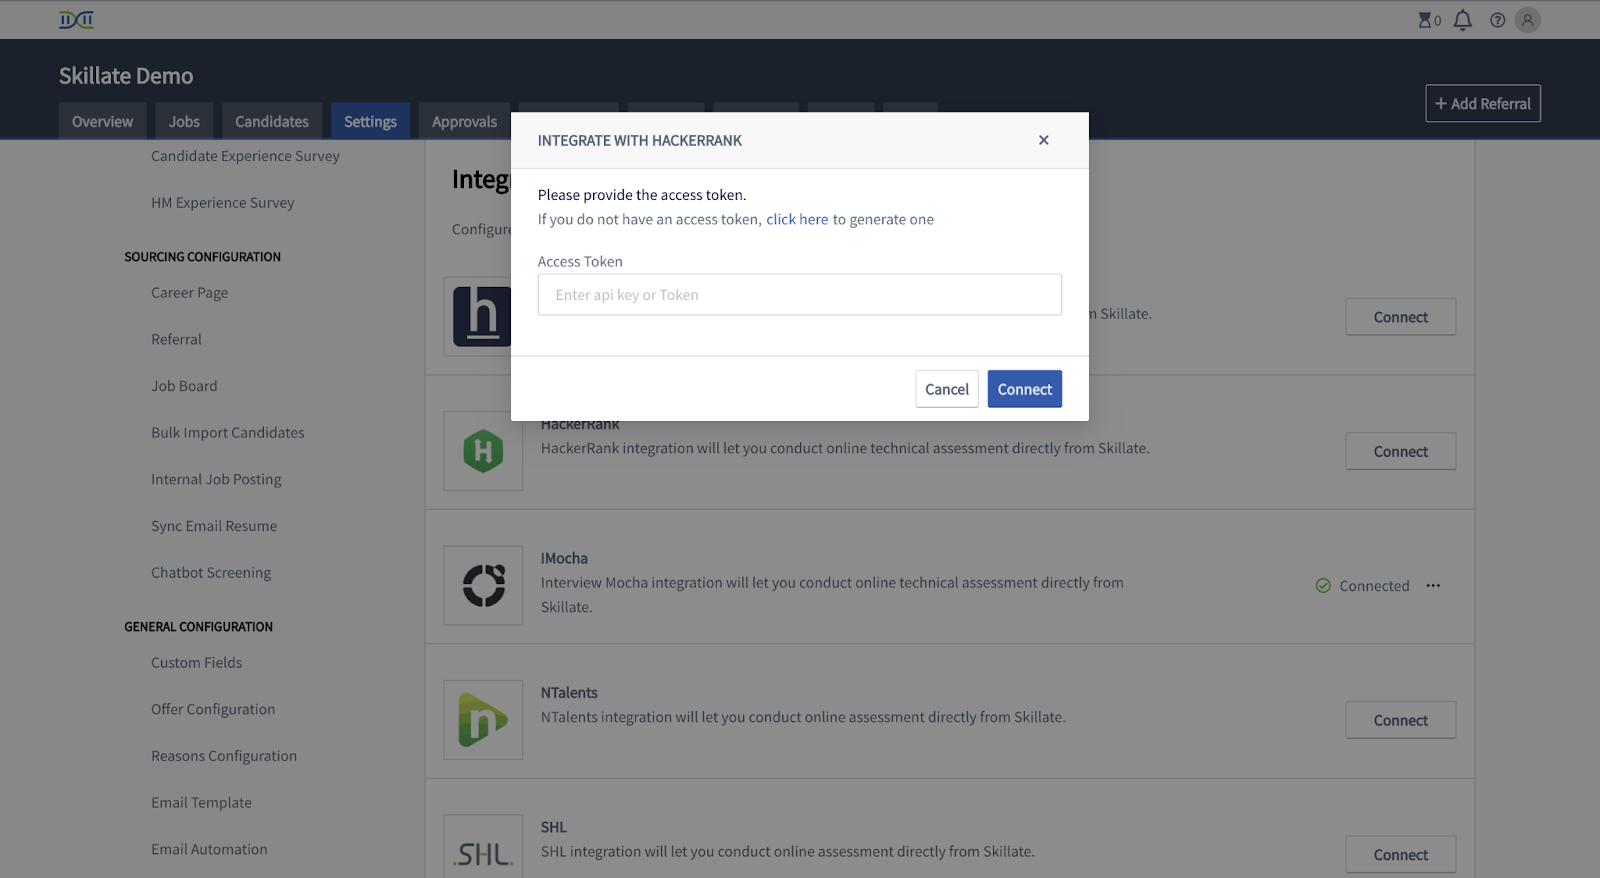Click the NTalents logo thumbnail
The width and height of the screenshot is (1600, 878).
483,720
